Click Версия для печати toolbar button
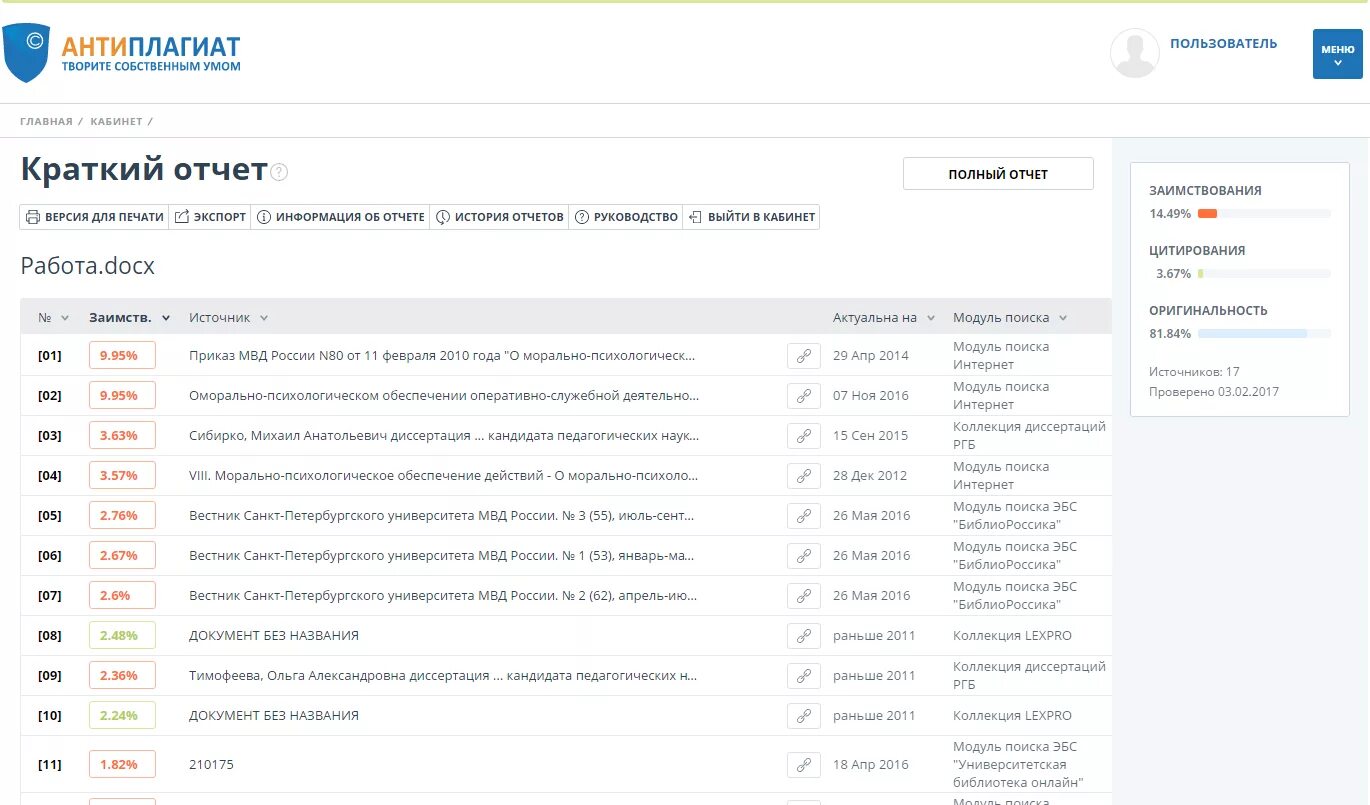Image resolution: width=1370 pixels, height=805 pixels. coord(94,217)
